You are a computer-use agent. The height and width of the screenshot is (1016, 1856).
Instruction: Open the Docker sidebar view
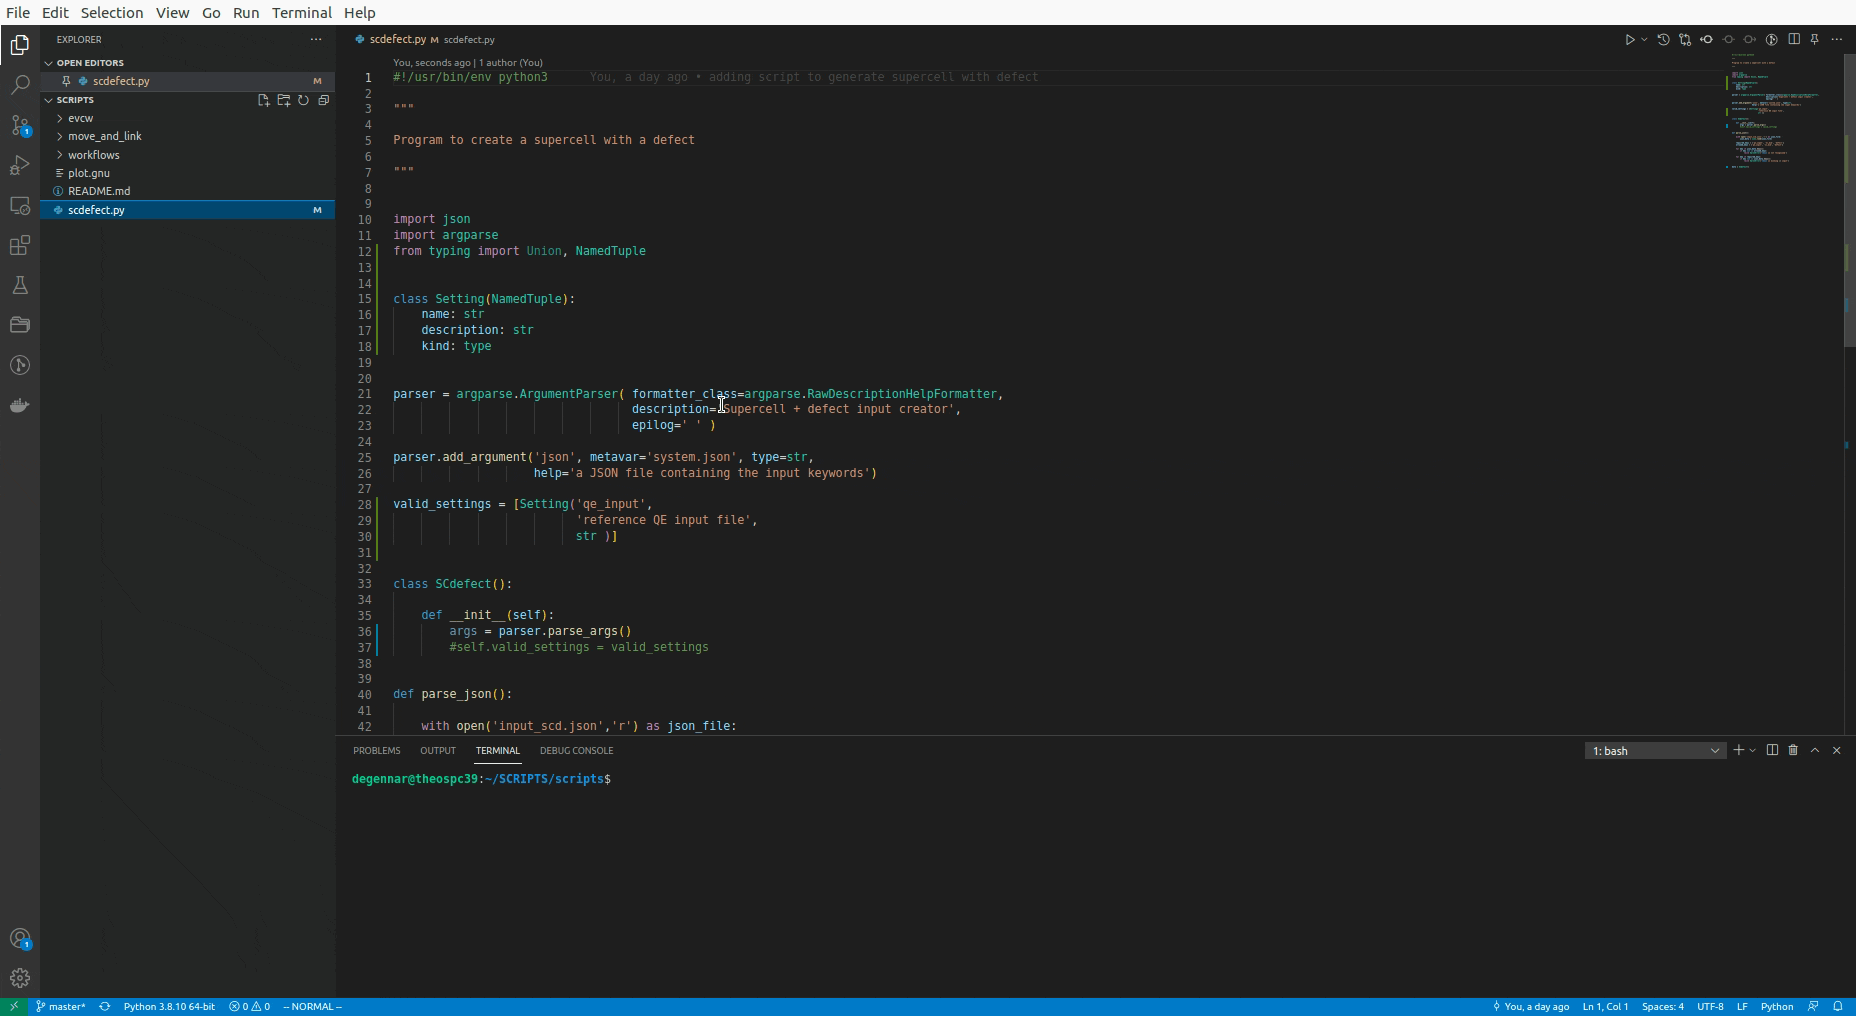click(x=20, y=405)
